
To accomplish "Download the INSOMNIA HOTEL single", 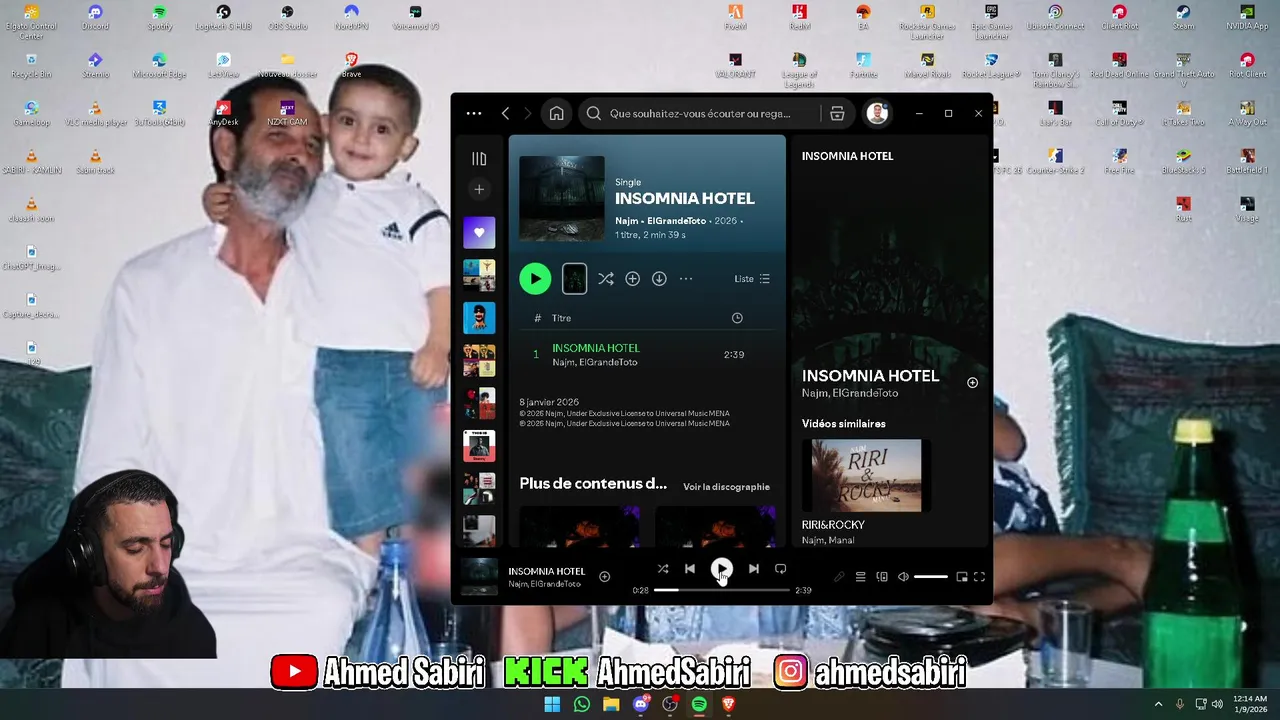I will pyautogui.click(x=659, y=279).
